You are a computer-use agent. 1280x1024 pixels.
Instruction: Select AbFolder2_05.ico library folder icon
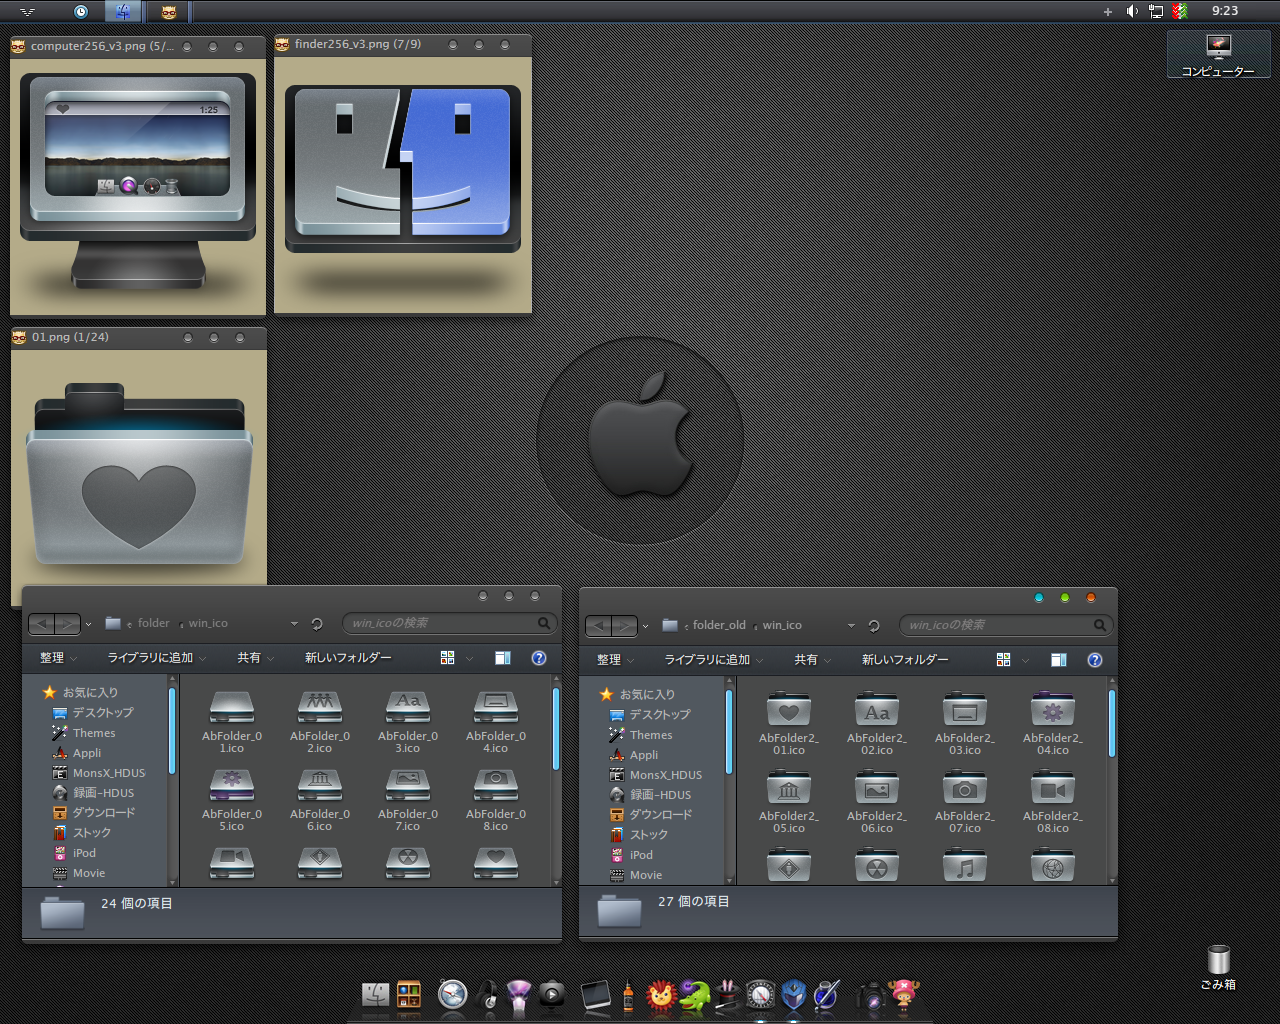789,801
